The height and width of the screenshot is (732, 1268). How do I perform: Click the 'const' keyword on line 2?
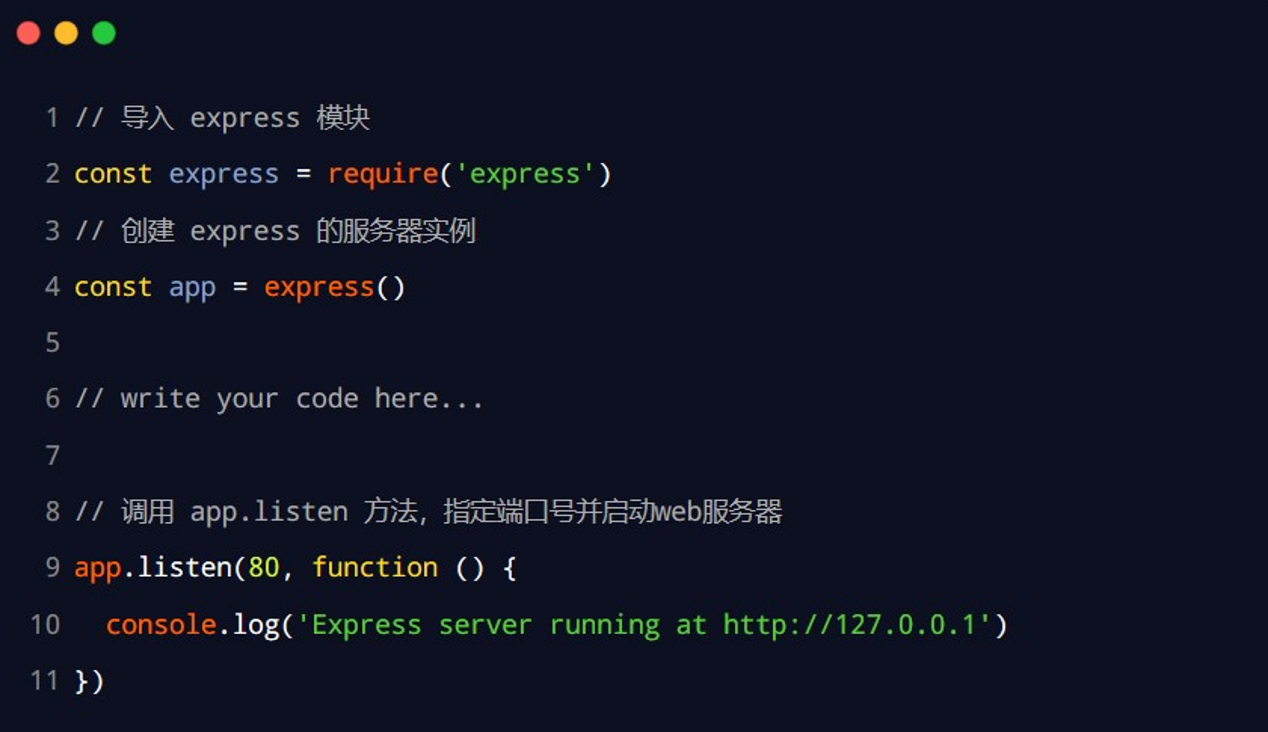[113, 174]
